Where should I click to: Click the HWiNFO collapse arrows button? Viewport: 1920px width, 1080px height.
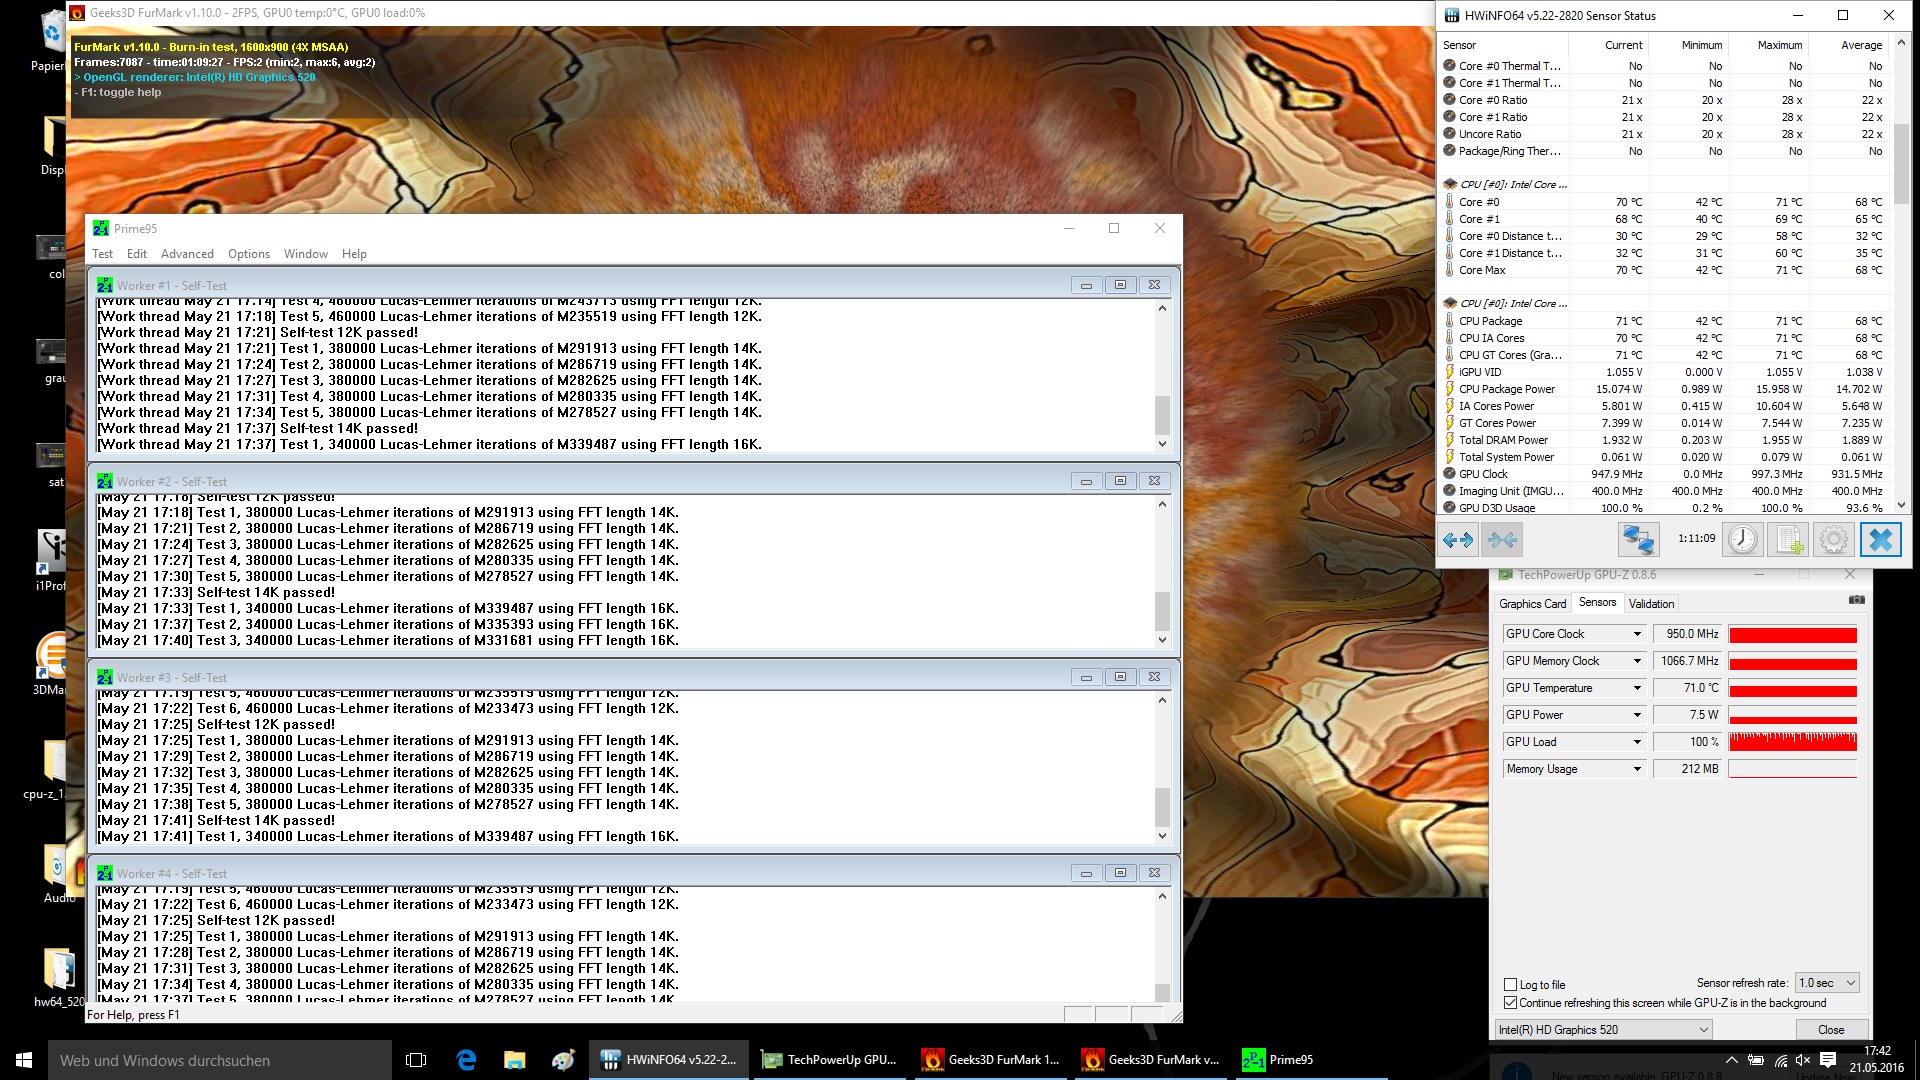pyautogui.click(x=1502, y=540)
